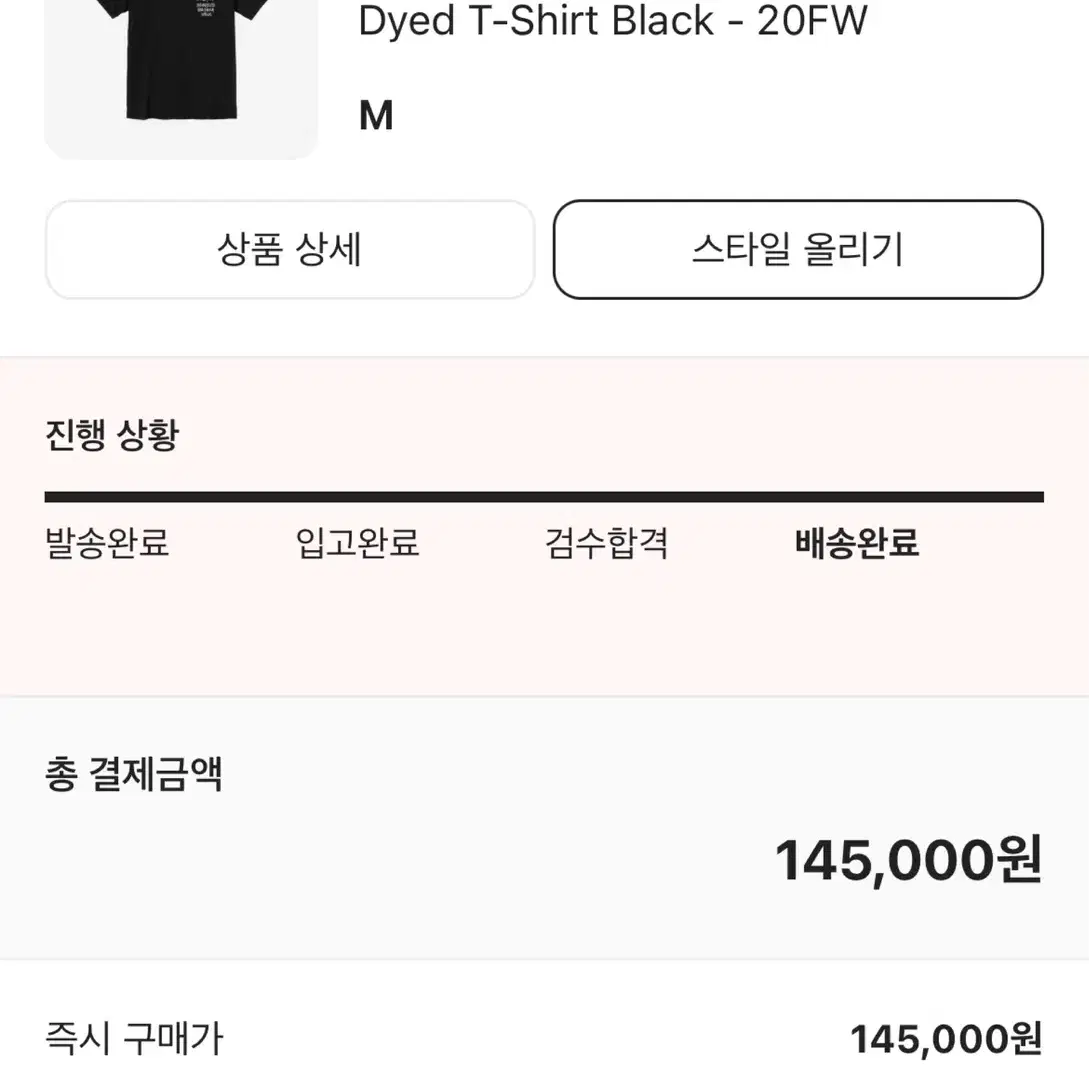Click the pink progress status panel
This screenshot has height=1089, width=1089.
click(544, 526)
